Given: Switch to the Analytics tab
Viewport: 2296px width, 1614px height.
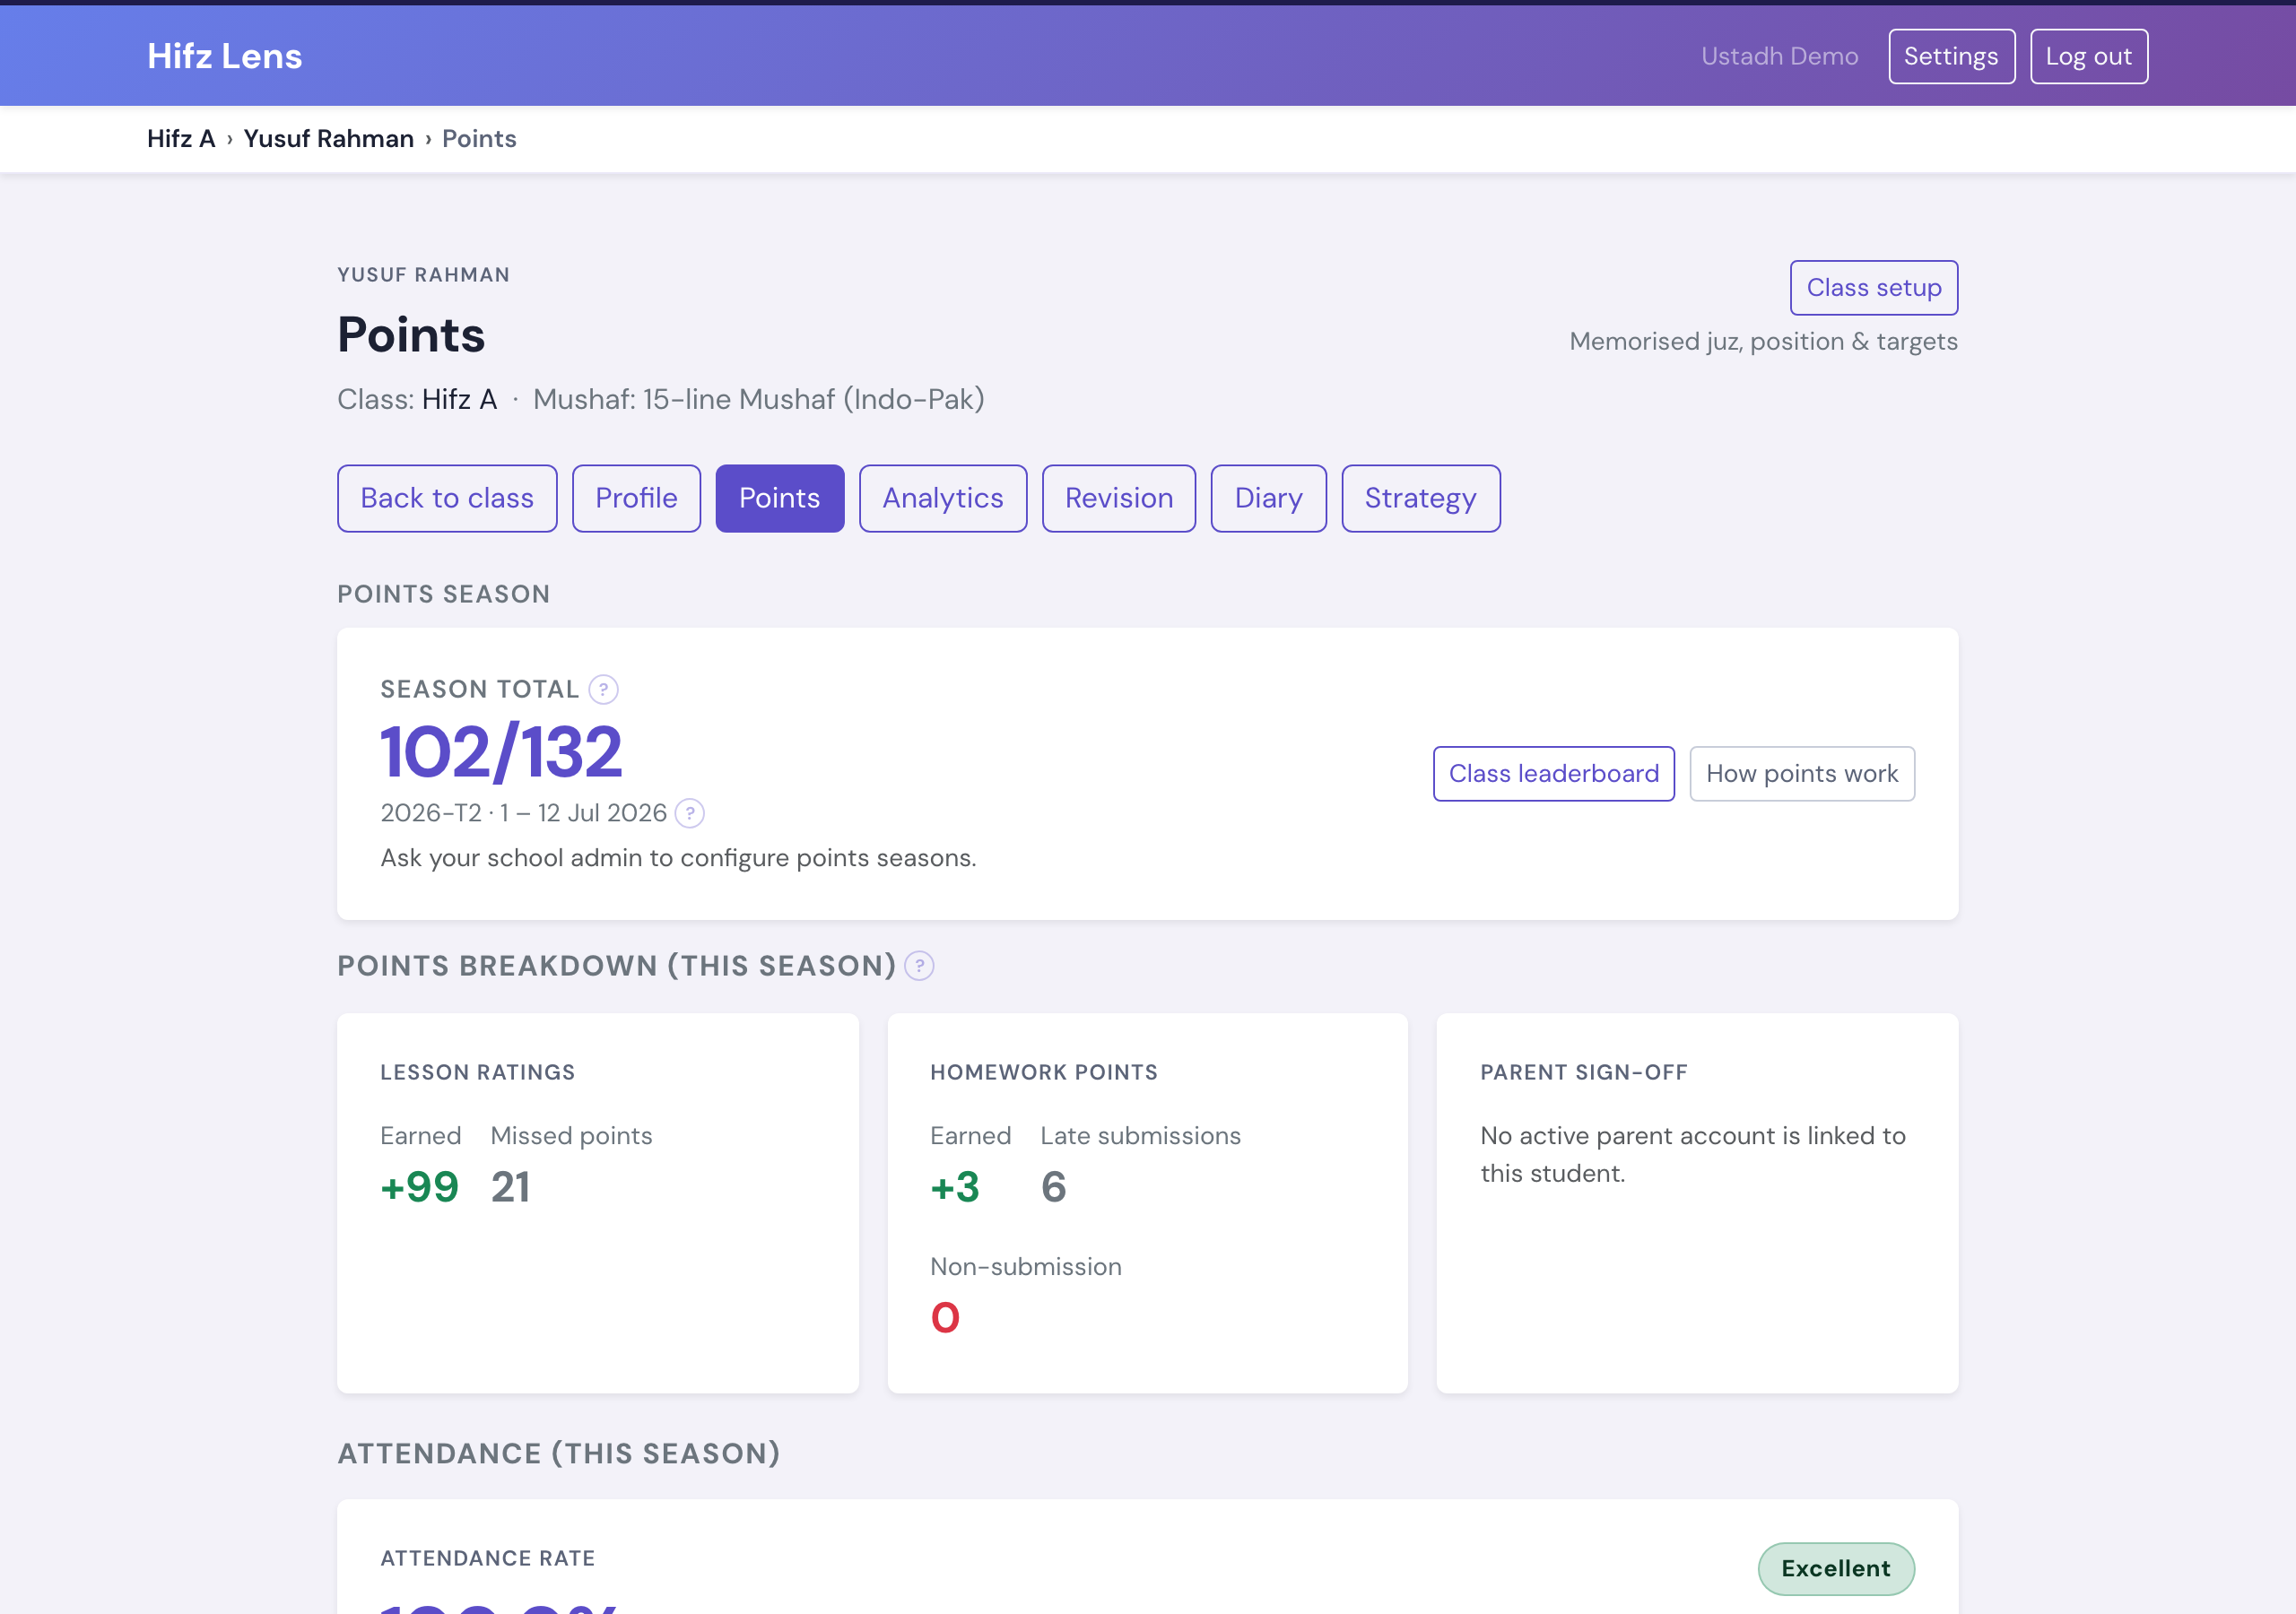Looking at the screenshot, I should (942, 498).
